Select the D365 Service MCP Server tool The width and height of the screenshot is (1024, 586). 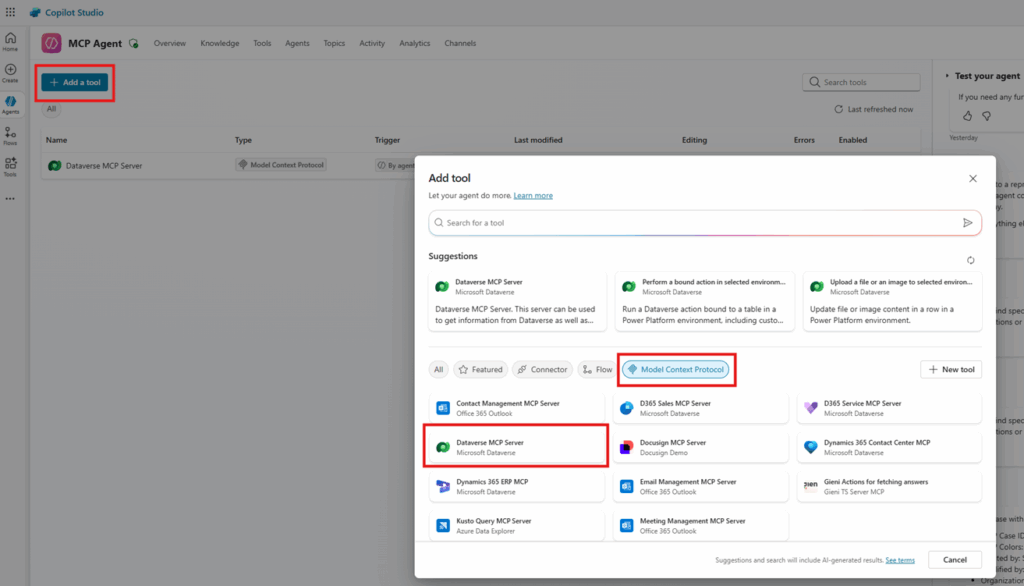pos(889,408)
